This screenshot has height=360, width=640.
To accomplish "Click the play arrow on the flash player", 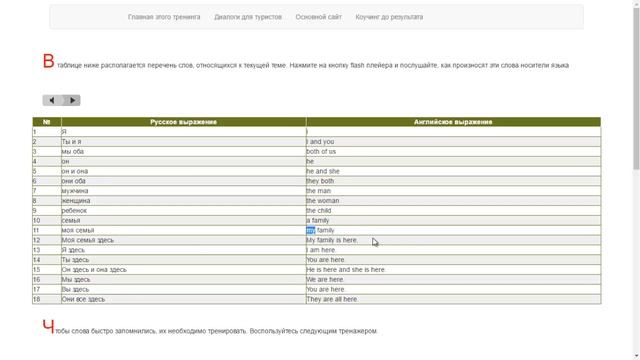I will 72,100.
